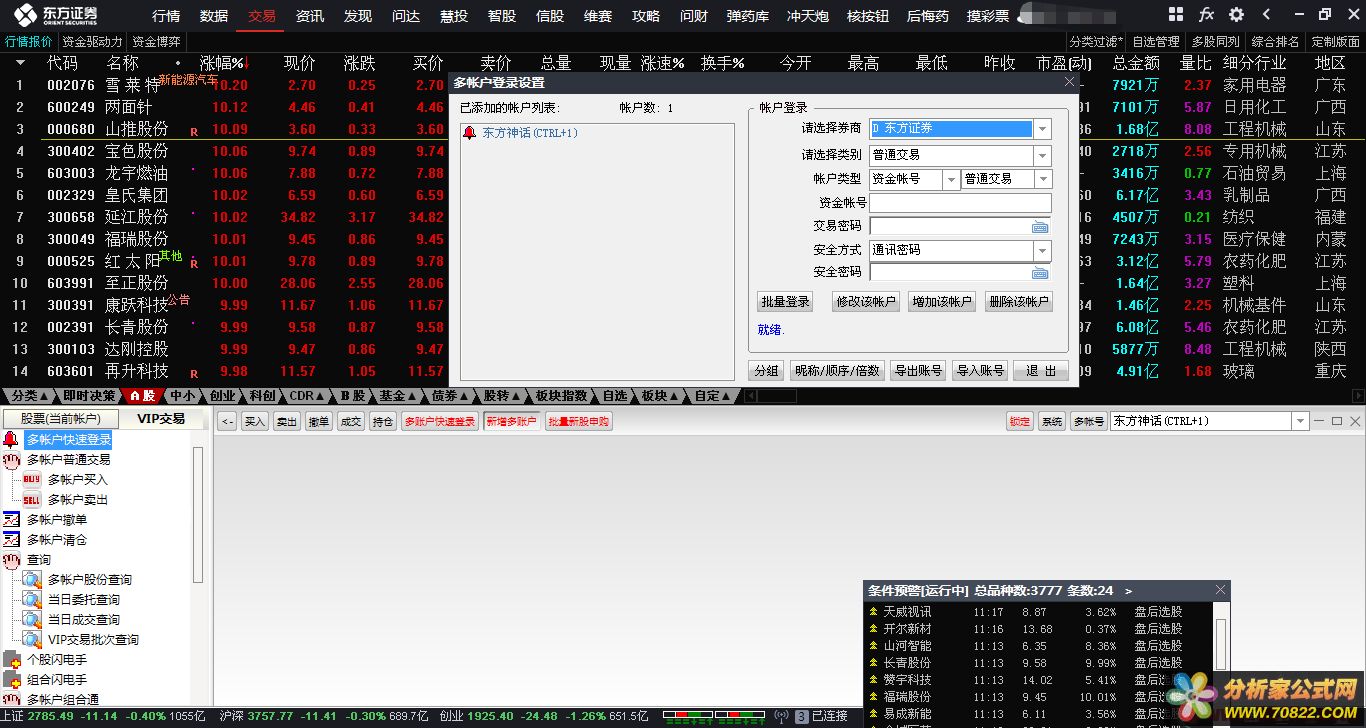
Task: Open the 东方神话 account dropdown in trade toolbar
Action: pos(1300,422)
